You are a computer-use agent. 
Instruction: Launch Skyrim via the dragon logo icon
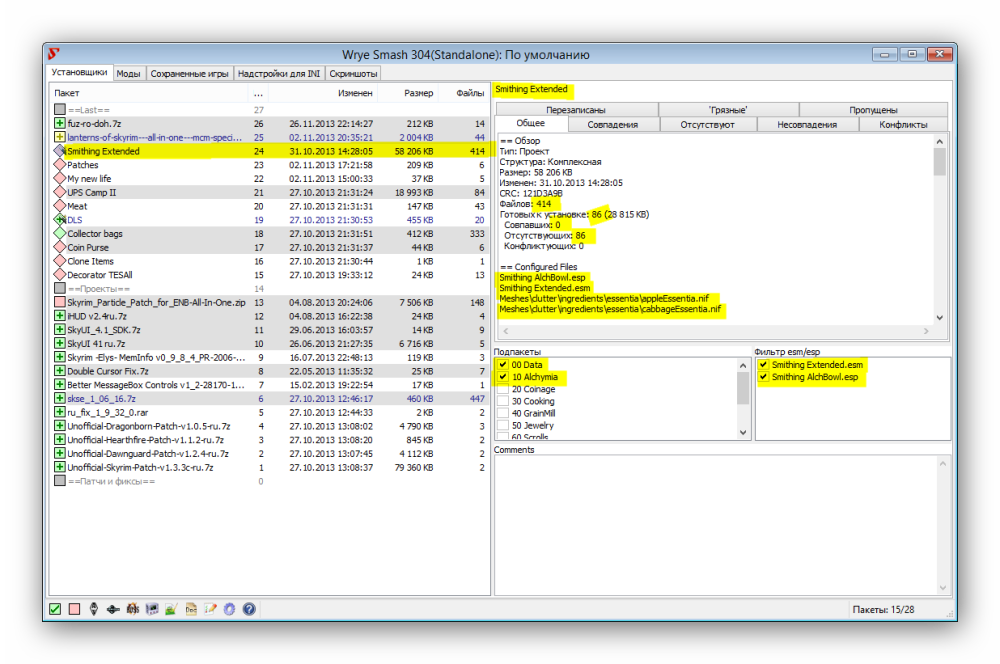point(94,609)
